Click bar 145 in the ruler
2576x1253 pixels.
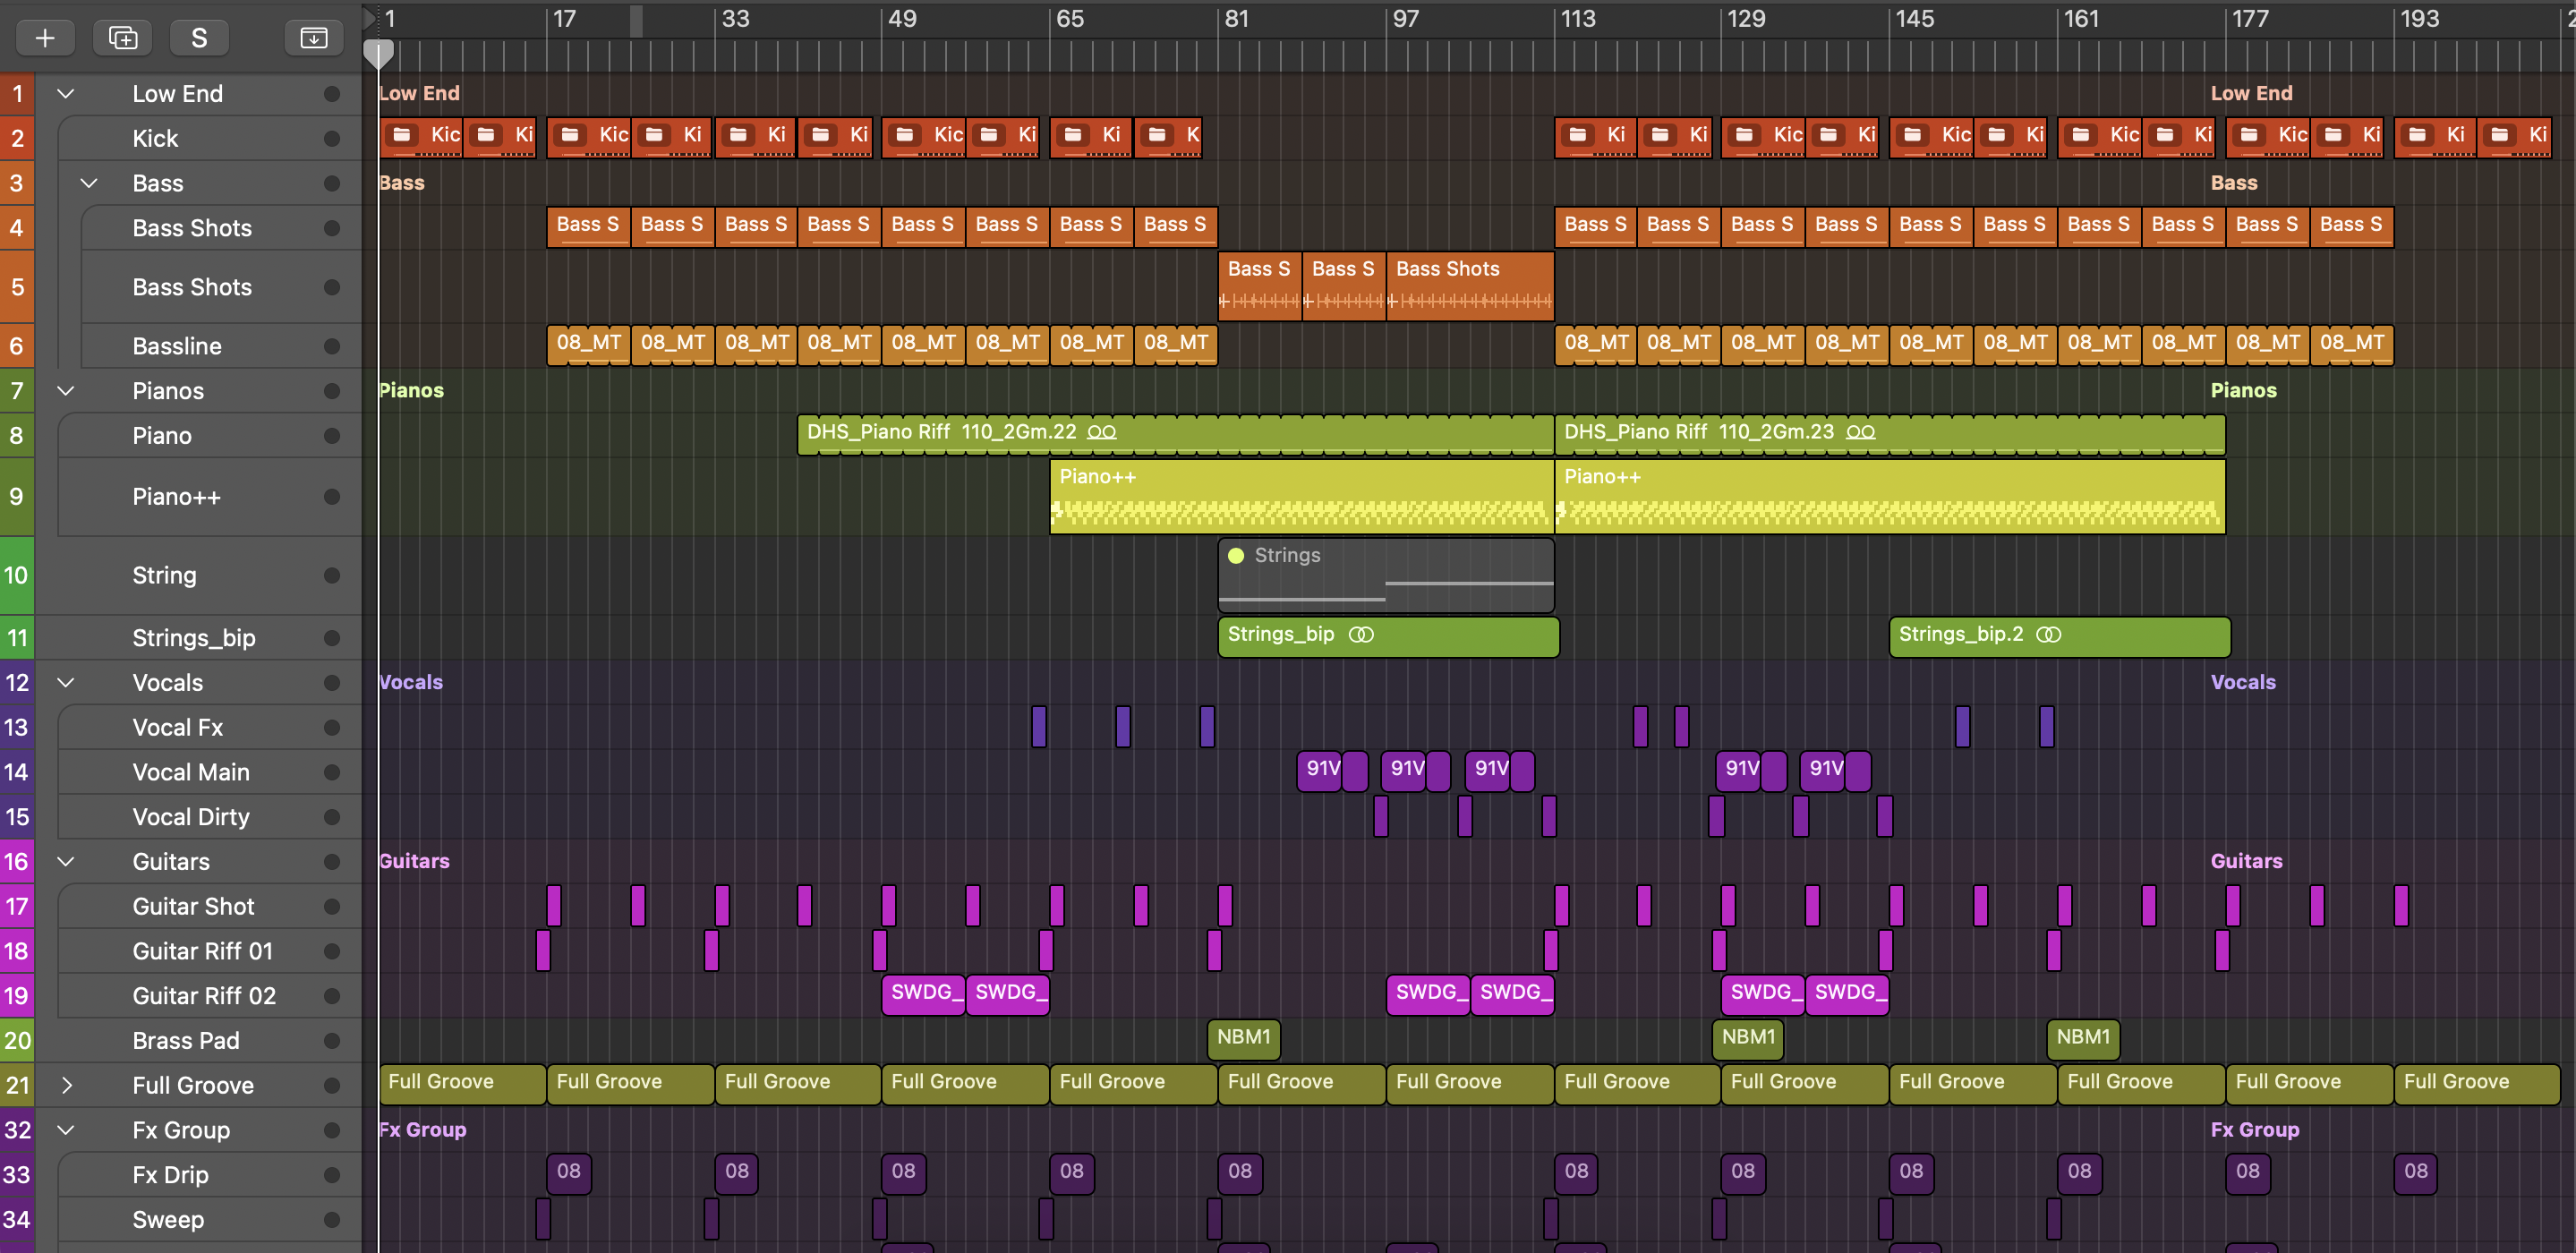[1914, 19]
